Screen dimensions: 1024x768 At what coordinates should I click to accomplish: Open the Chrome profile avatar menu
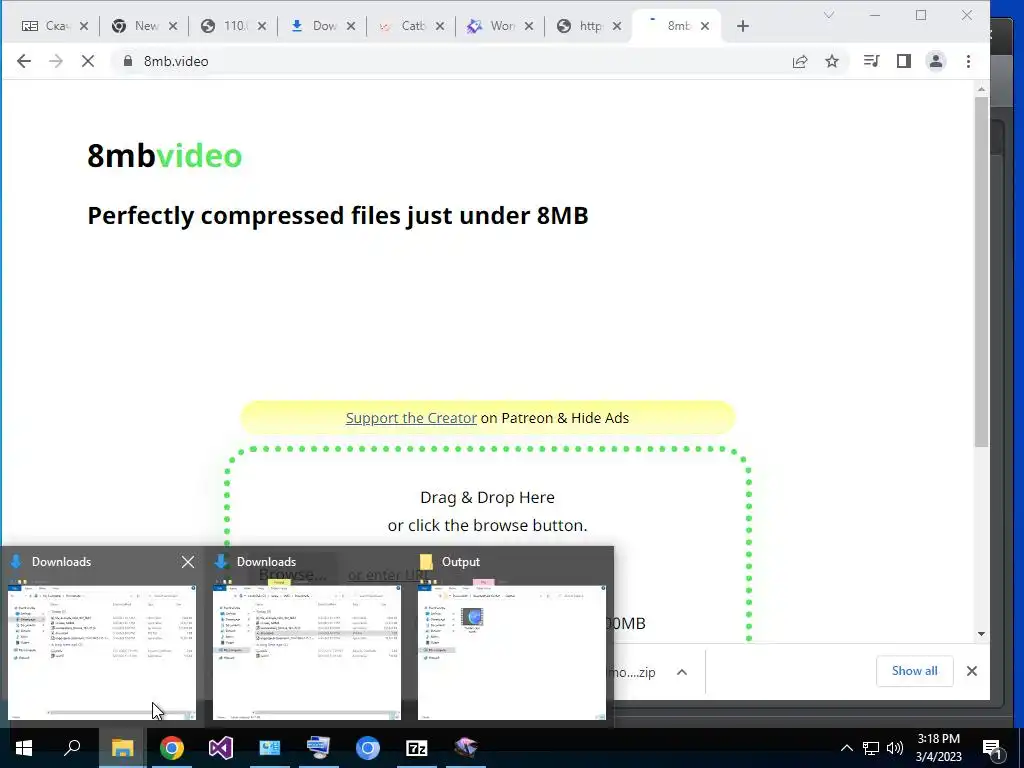point(936,61)
